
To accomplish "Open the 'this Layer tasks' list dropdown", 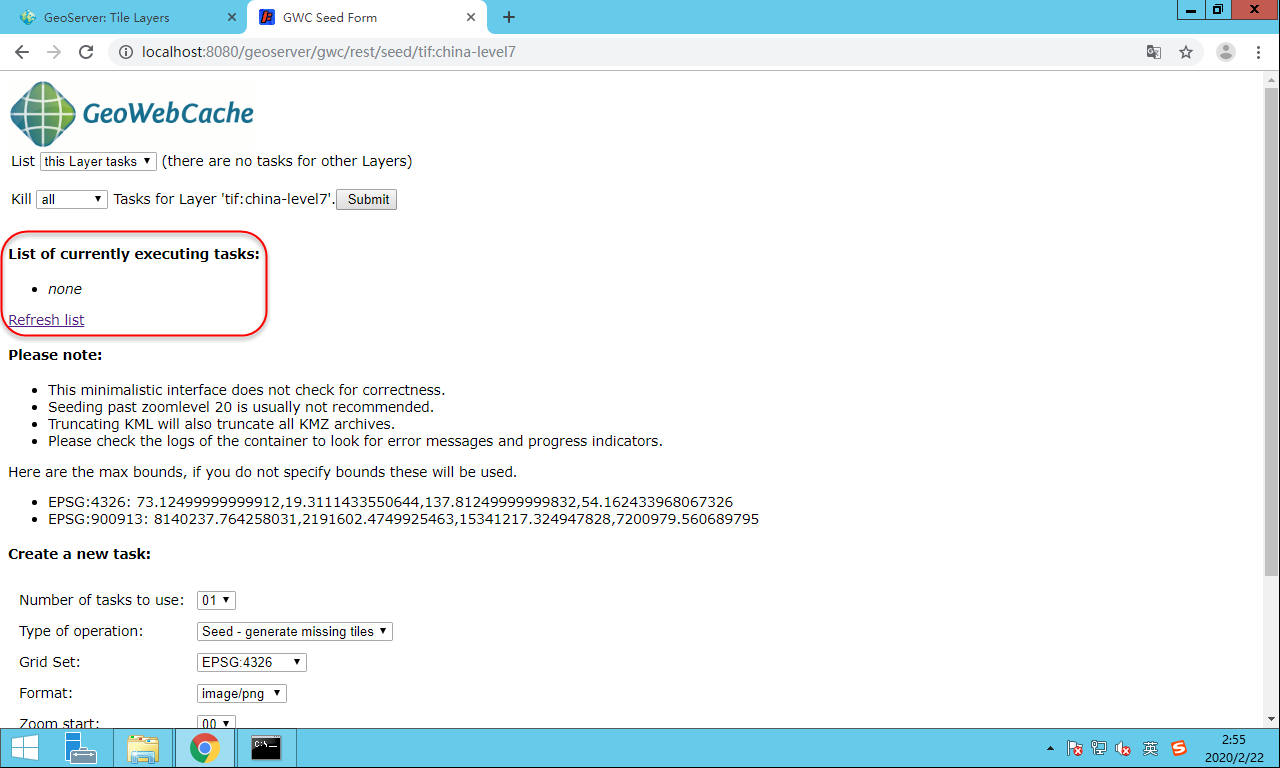I will [98, 161].
